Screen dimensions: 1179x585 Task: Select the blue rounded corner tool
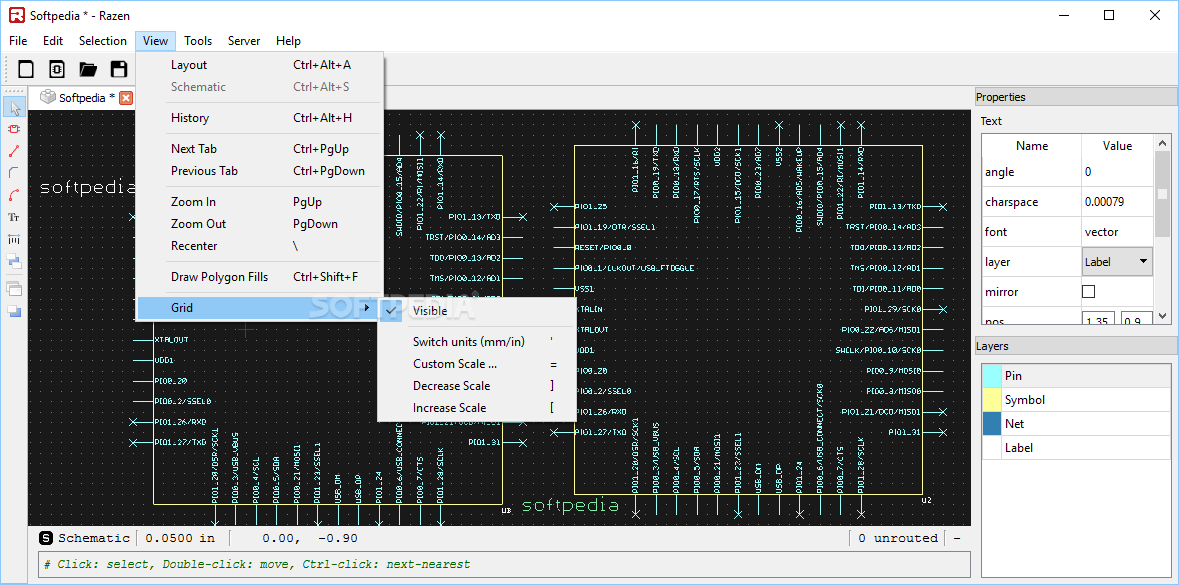pyautogui.click(x=14, y=173)
